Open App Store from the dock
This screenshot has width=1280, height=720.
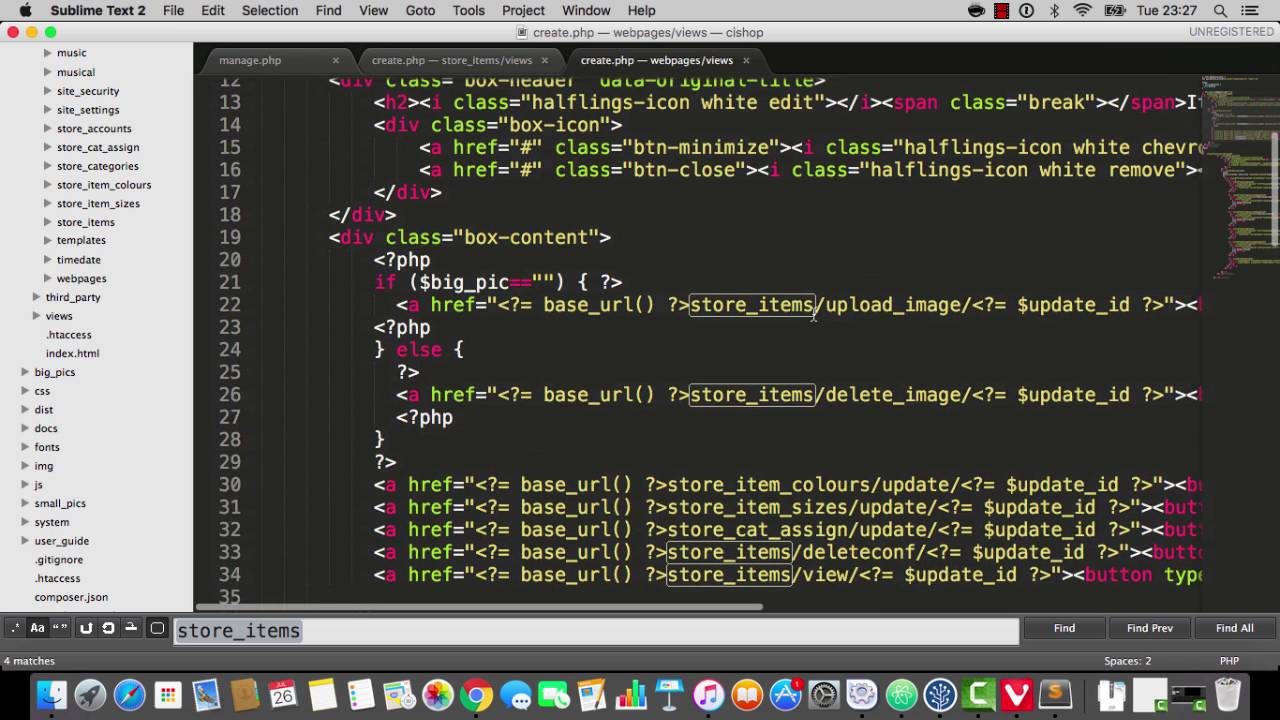(x=785, y=694)
